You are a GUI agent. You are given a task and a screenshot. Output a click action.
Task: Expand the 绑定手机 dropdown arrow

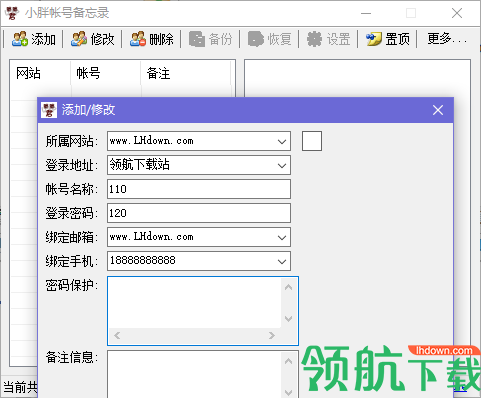[x=282, y=261]
